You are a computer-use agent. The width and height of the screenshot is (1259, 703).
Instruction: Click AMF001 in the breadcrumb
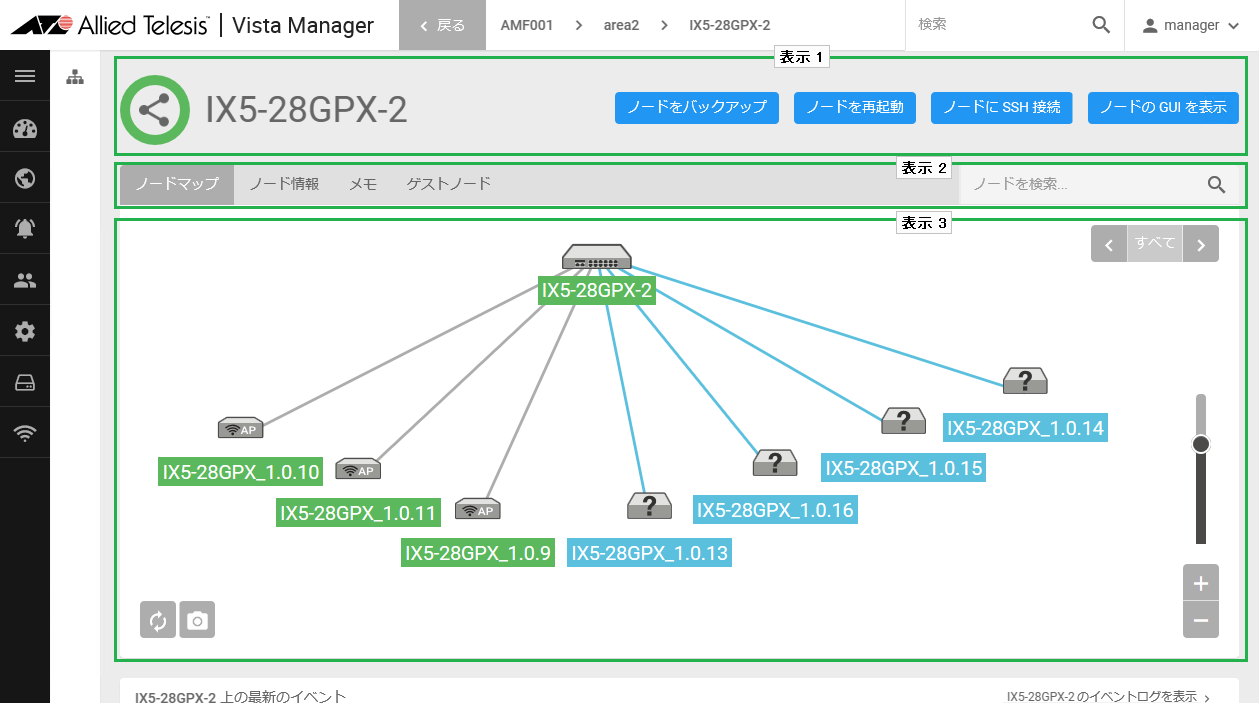[x=527, y=25]
